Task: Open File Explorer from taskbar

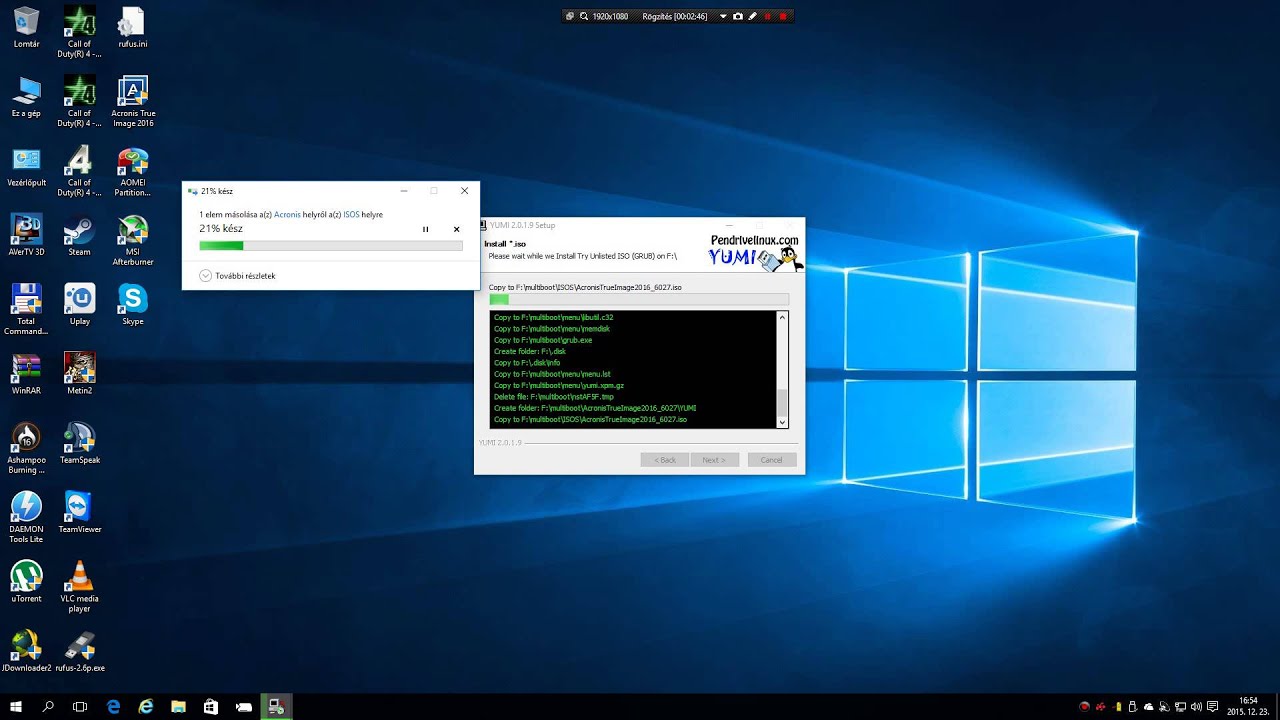Action: pos(178,707)
